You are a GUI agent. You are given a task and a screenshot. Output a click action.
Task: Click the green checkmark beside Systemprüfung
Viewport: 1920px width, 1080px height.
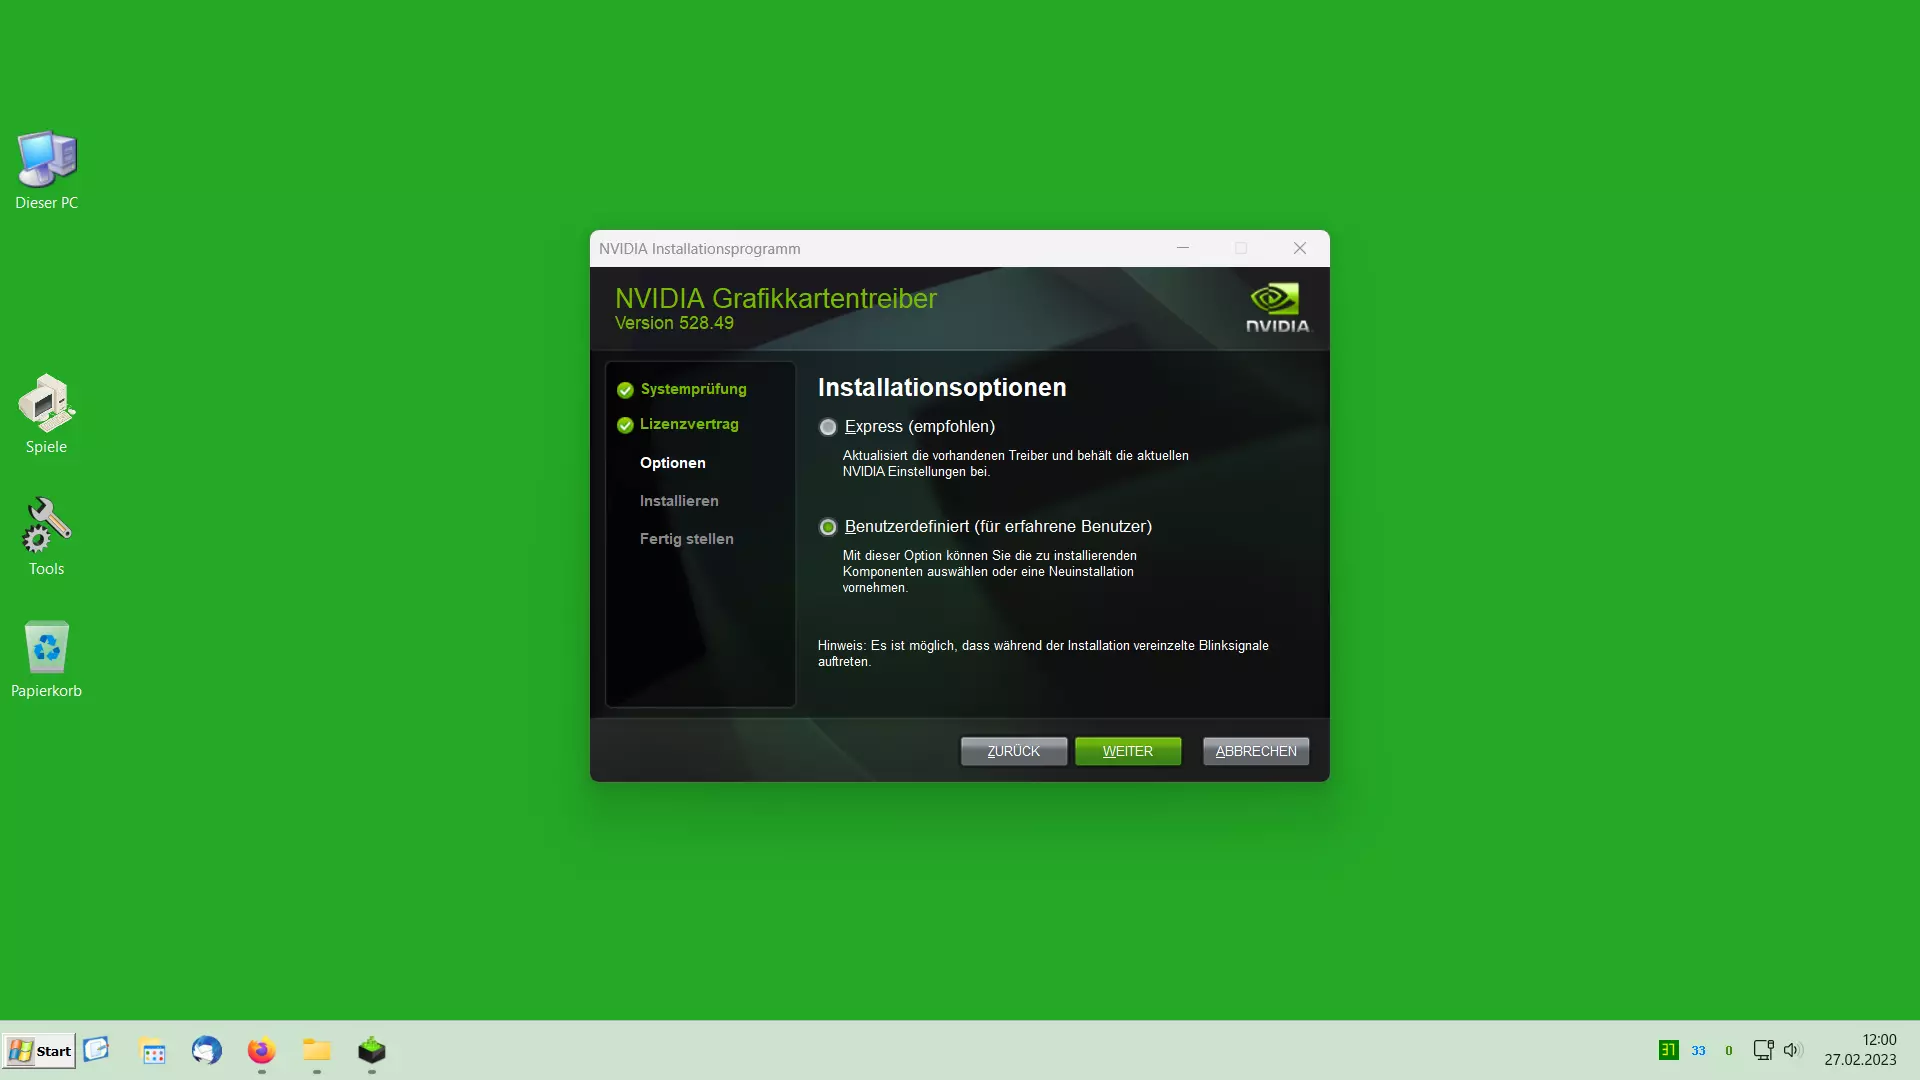coord(625,390)
